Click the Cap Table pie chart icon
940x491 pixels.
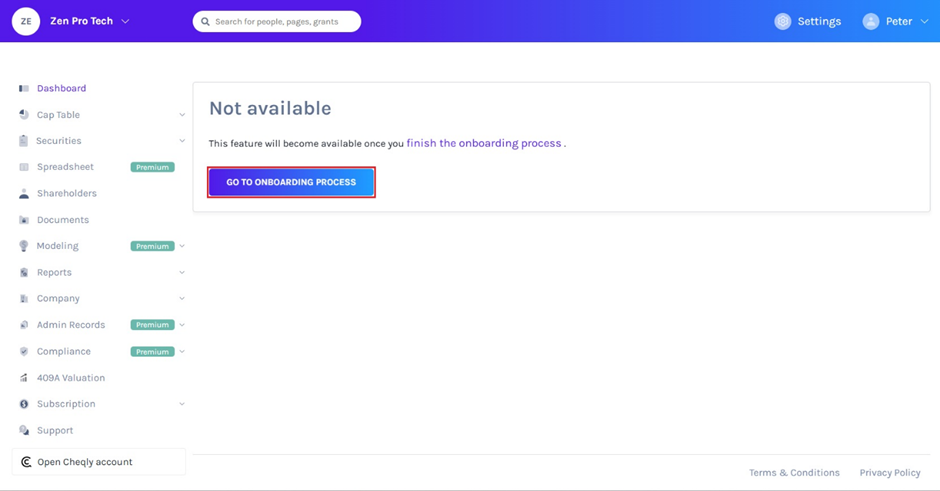tap(24, 115)
